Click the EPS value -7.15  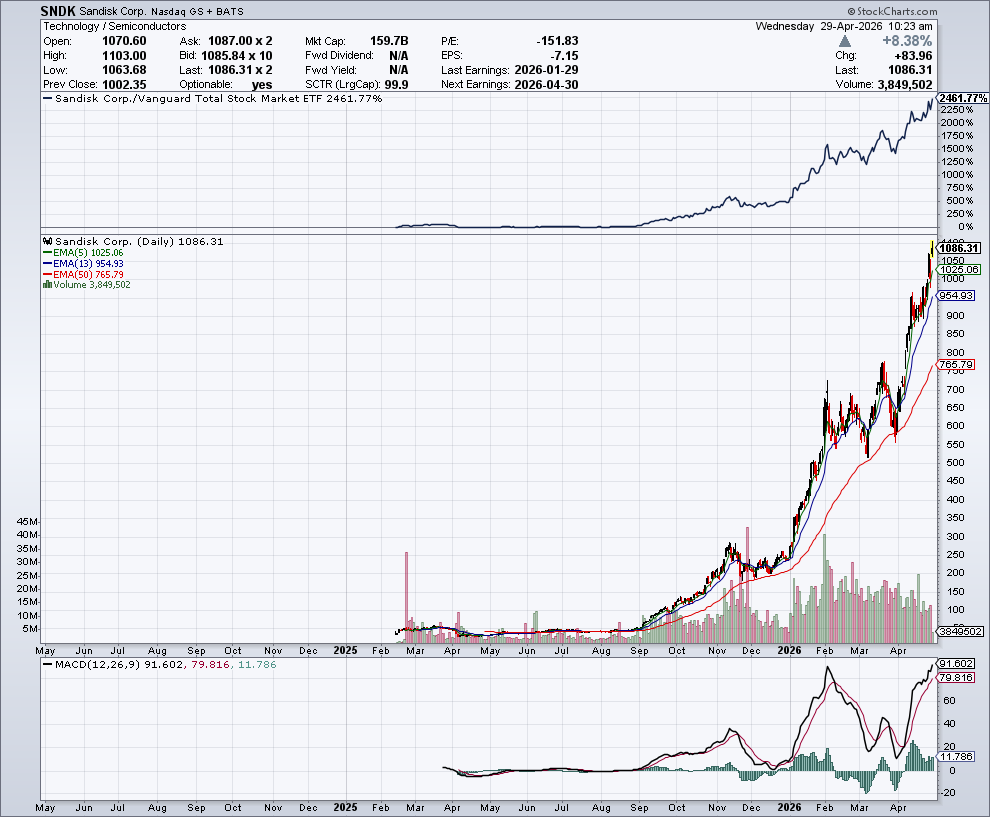coord(564,56)
